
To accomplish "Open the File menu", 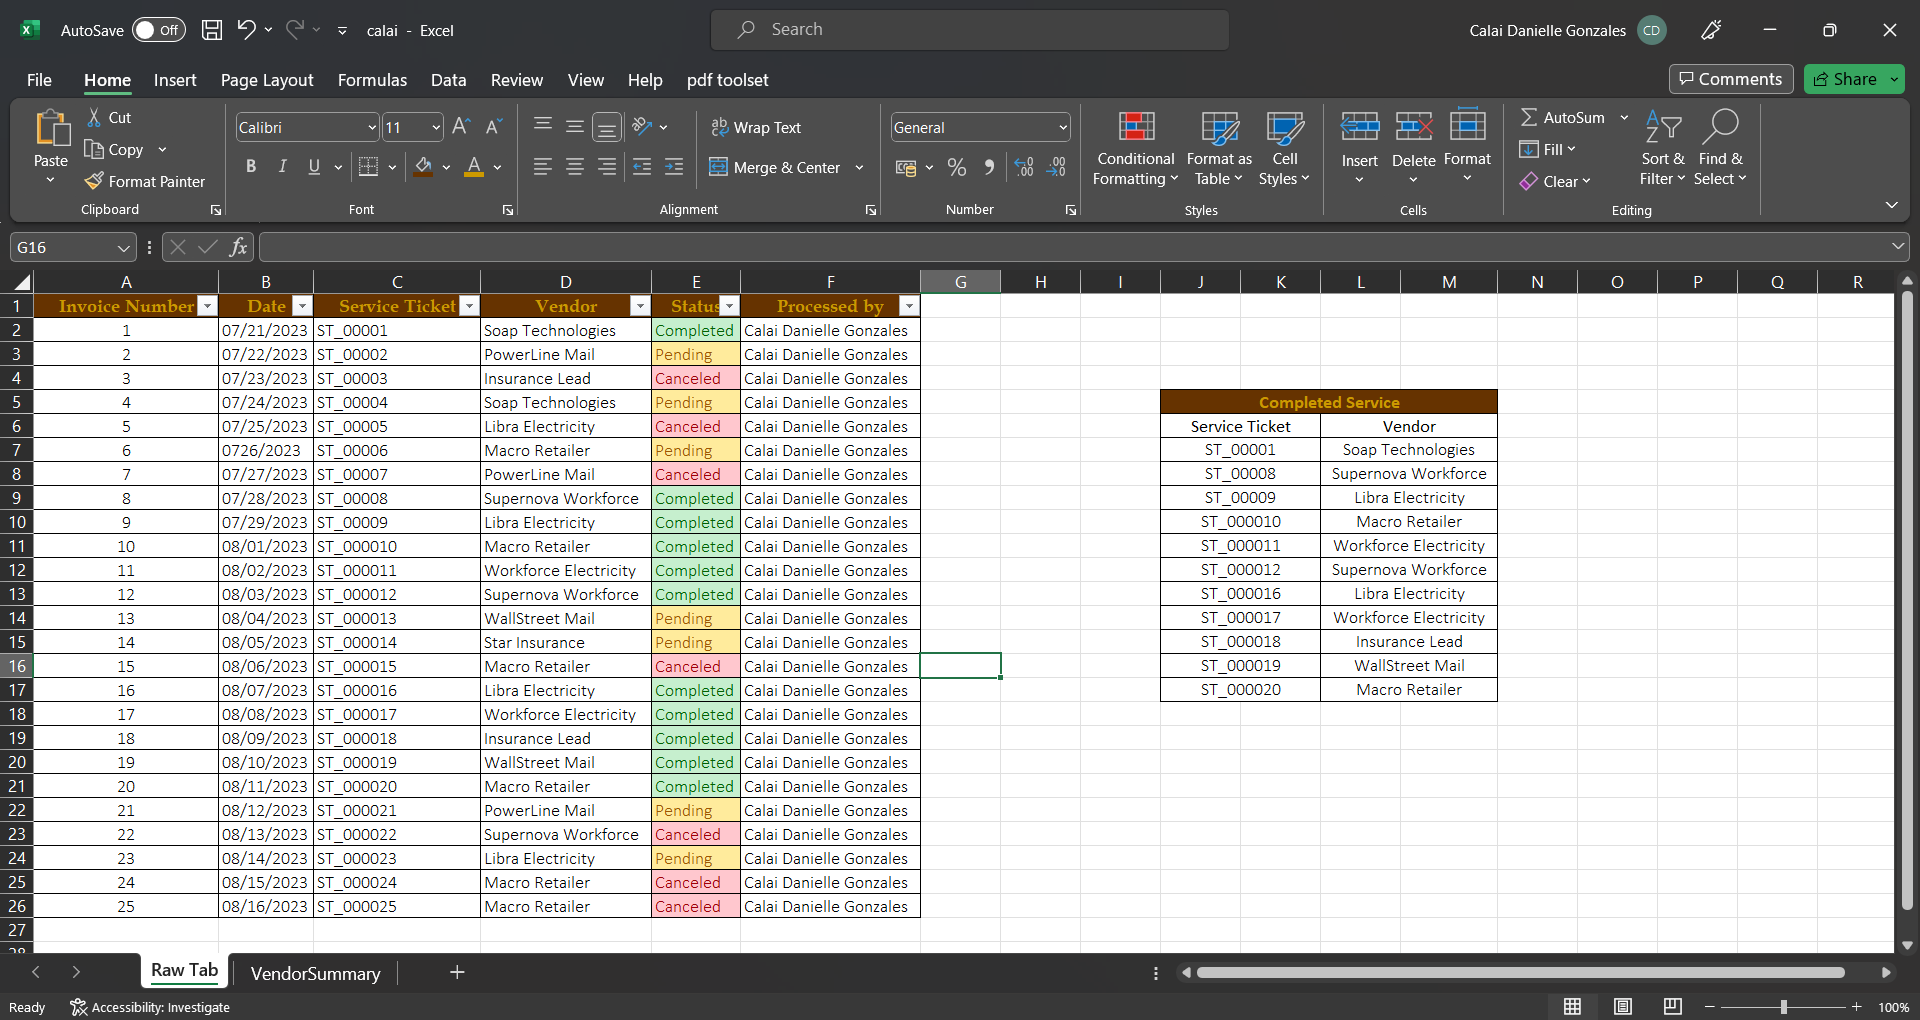I will coord(39,80).
